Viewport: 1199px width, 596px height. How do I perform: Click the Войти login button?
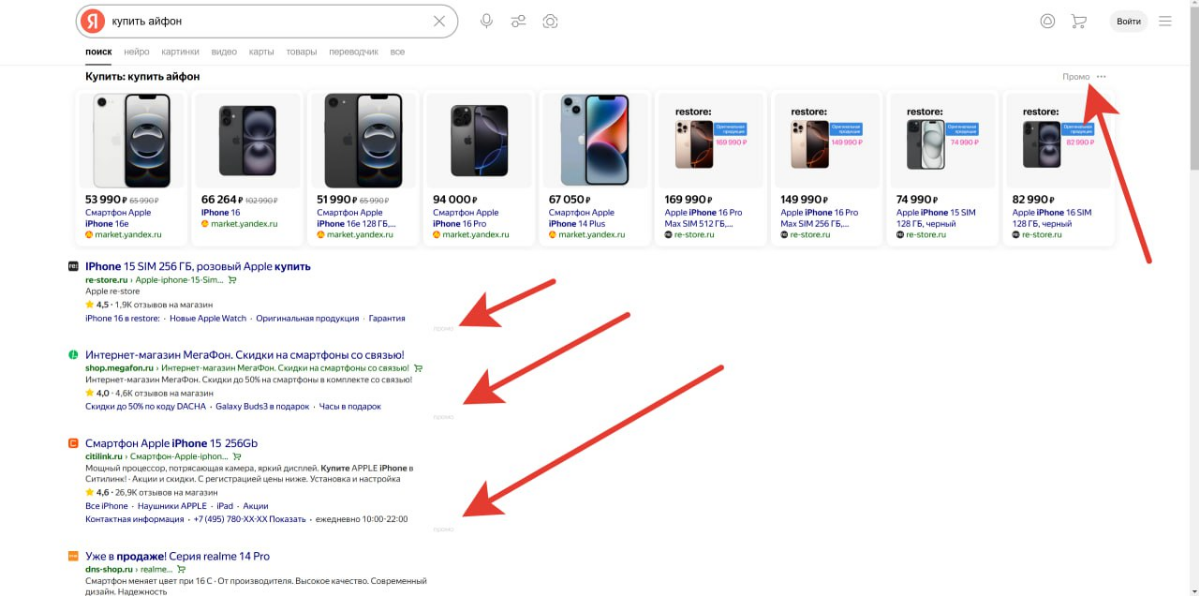1129,21
